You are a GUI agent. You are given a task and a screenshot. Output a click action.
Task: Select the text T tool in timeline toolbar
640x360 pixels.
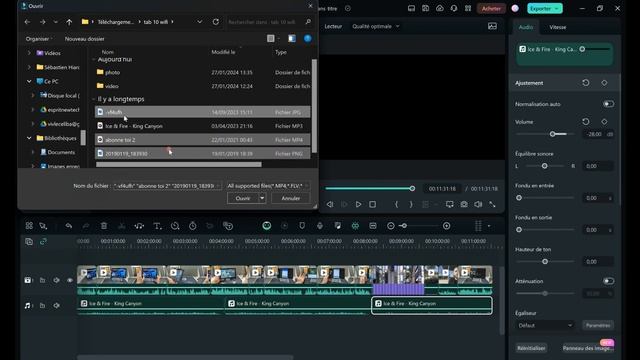pos(157,226)
